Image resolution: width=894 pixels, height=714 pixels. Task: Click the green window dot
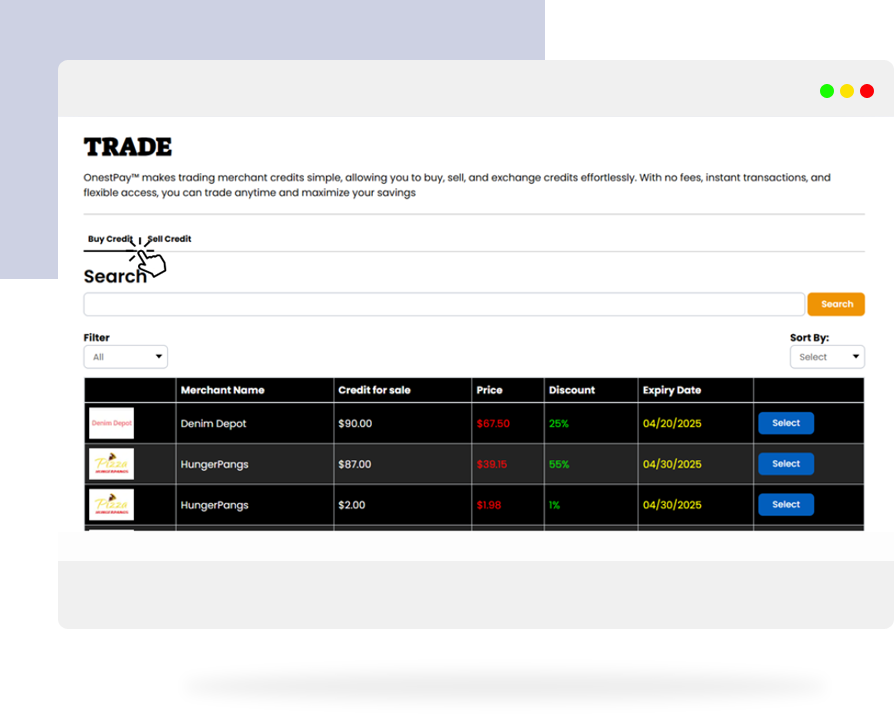pos(827,91)
